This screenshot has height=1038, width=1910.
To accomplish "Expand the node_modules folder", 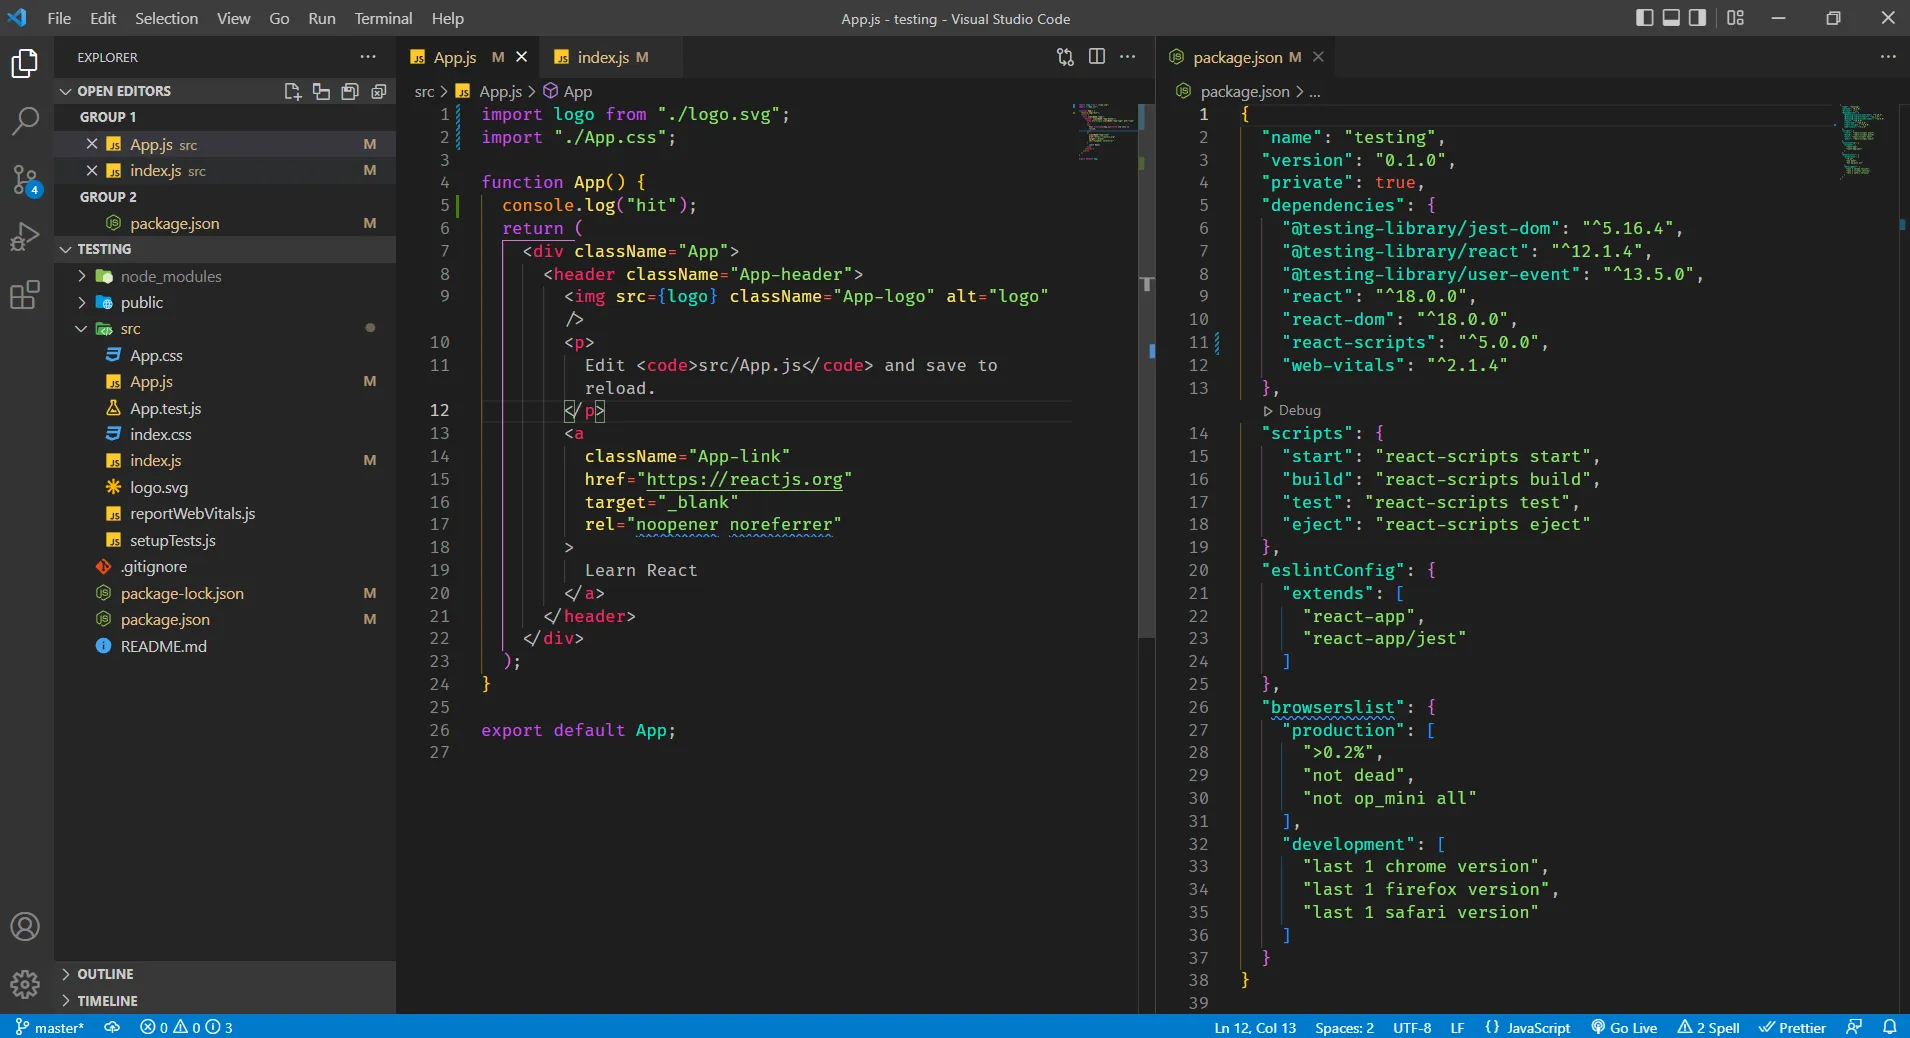I will coord(170,277).
